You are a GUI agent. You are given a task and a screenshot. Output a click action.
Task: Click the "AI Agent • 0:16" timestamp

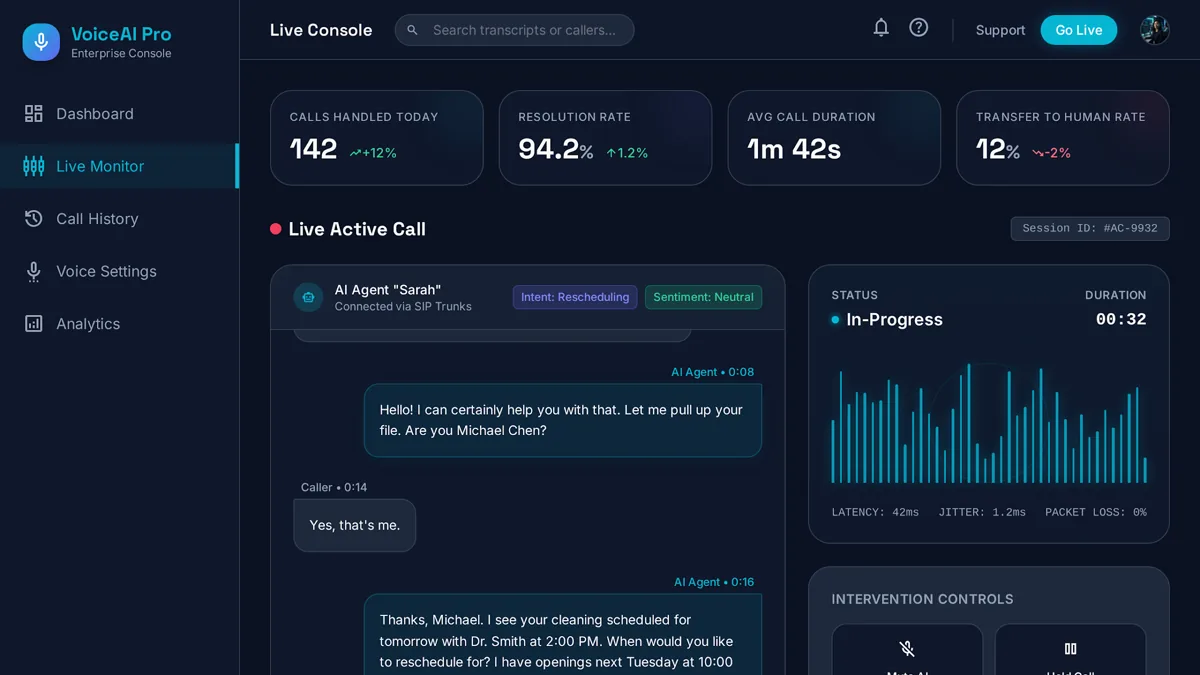(714, 582)
